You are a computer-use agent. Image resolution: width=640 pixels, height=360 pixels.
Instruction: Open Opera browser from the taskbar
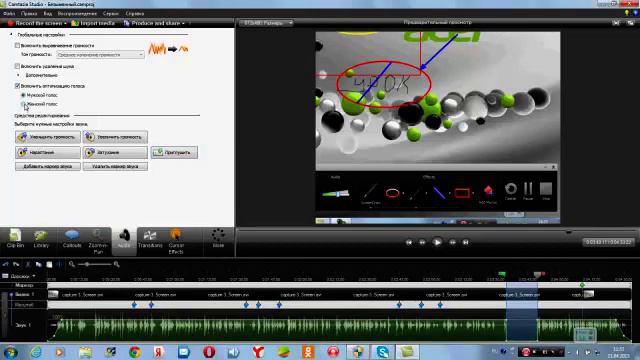coord(209,352)
